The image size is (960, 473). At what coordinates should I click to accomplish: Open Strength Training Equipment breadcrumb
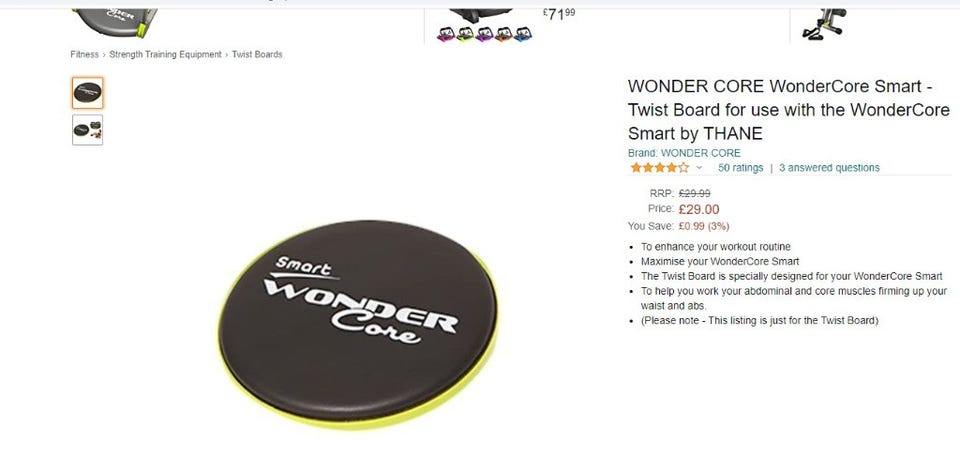coord(165,54)
